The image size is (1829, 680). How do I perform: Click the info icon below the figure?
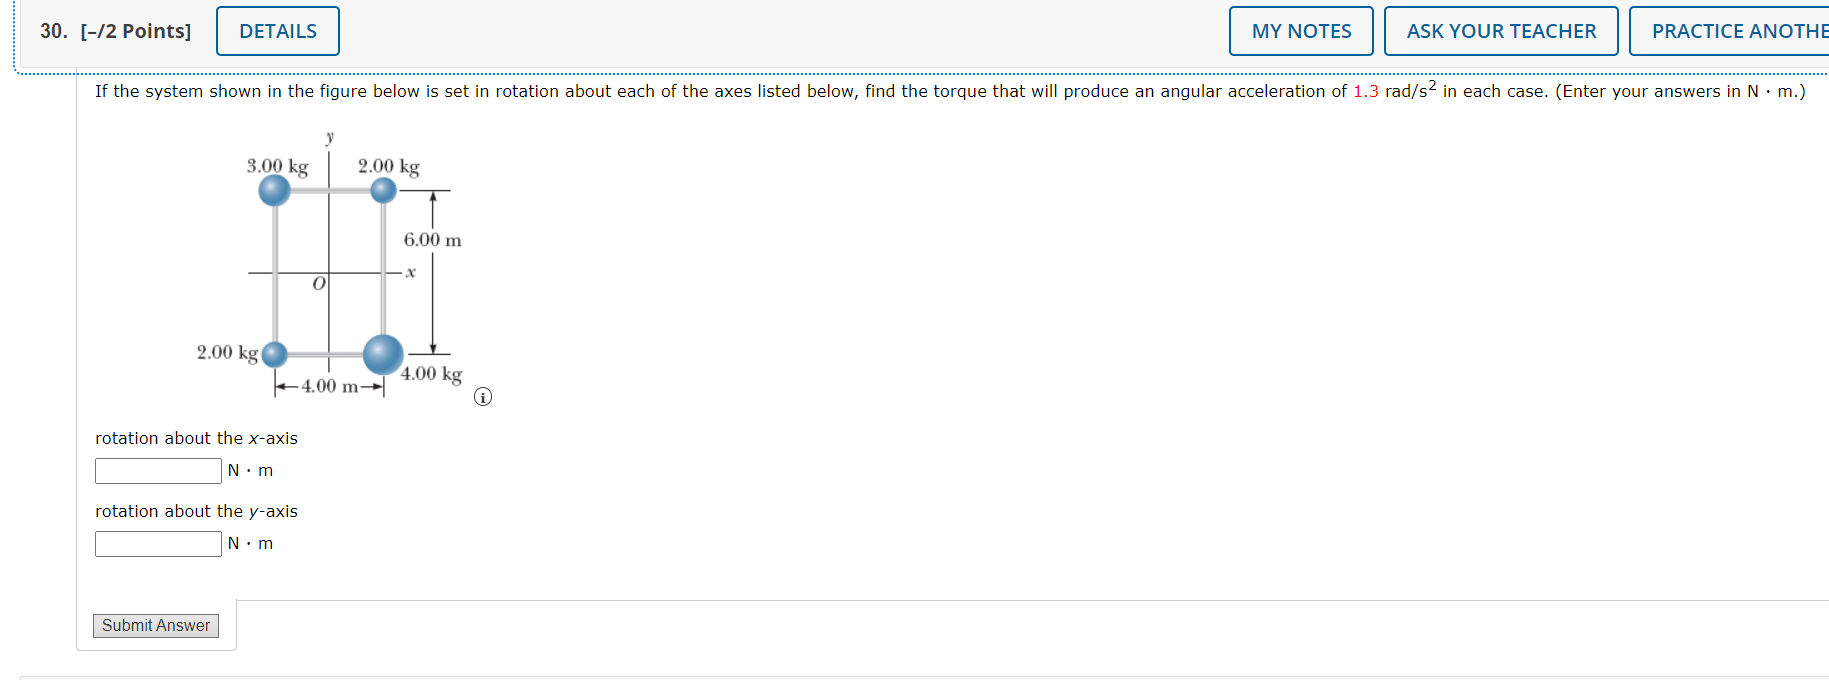(x=483, y=396)
